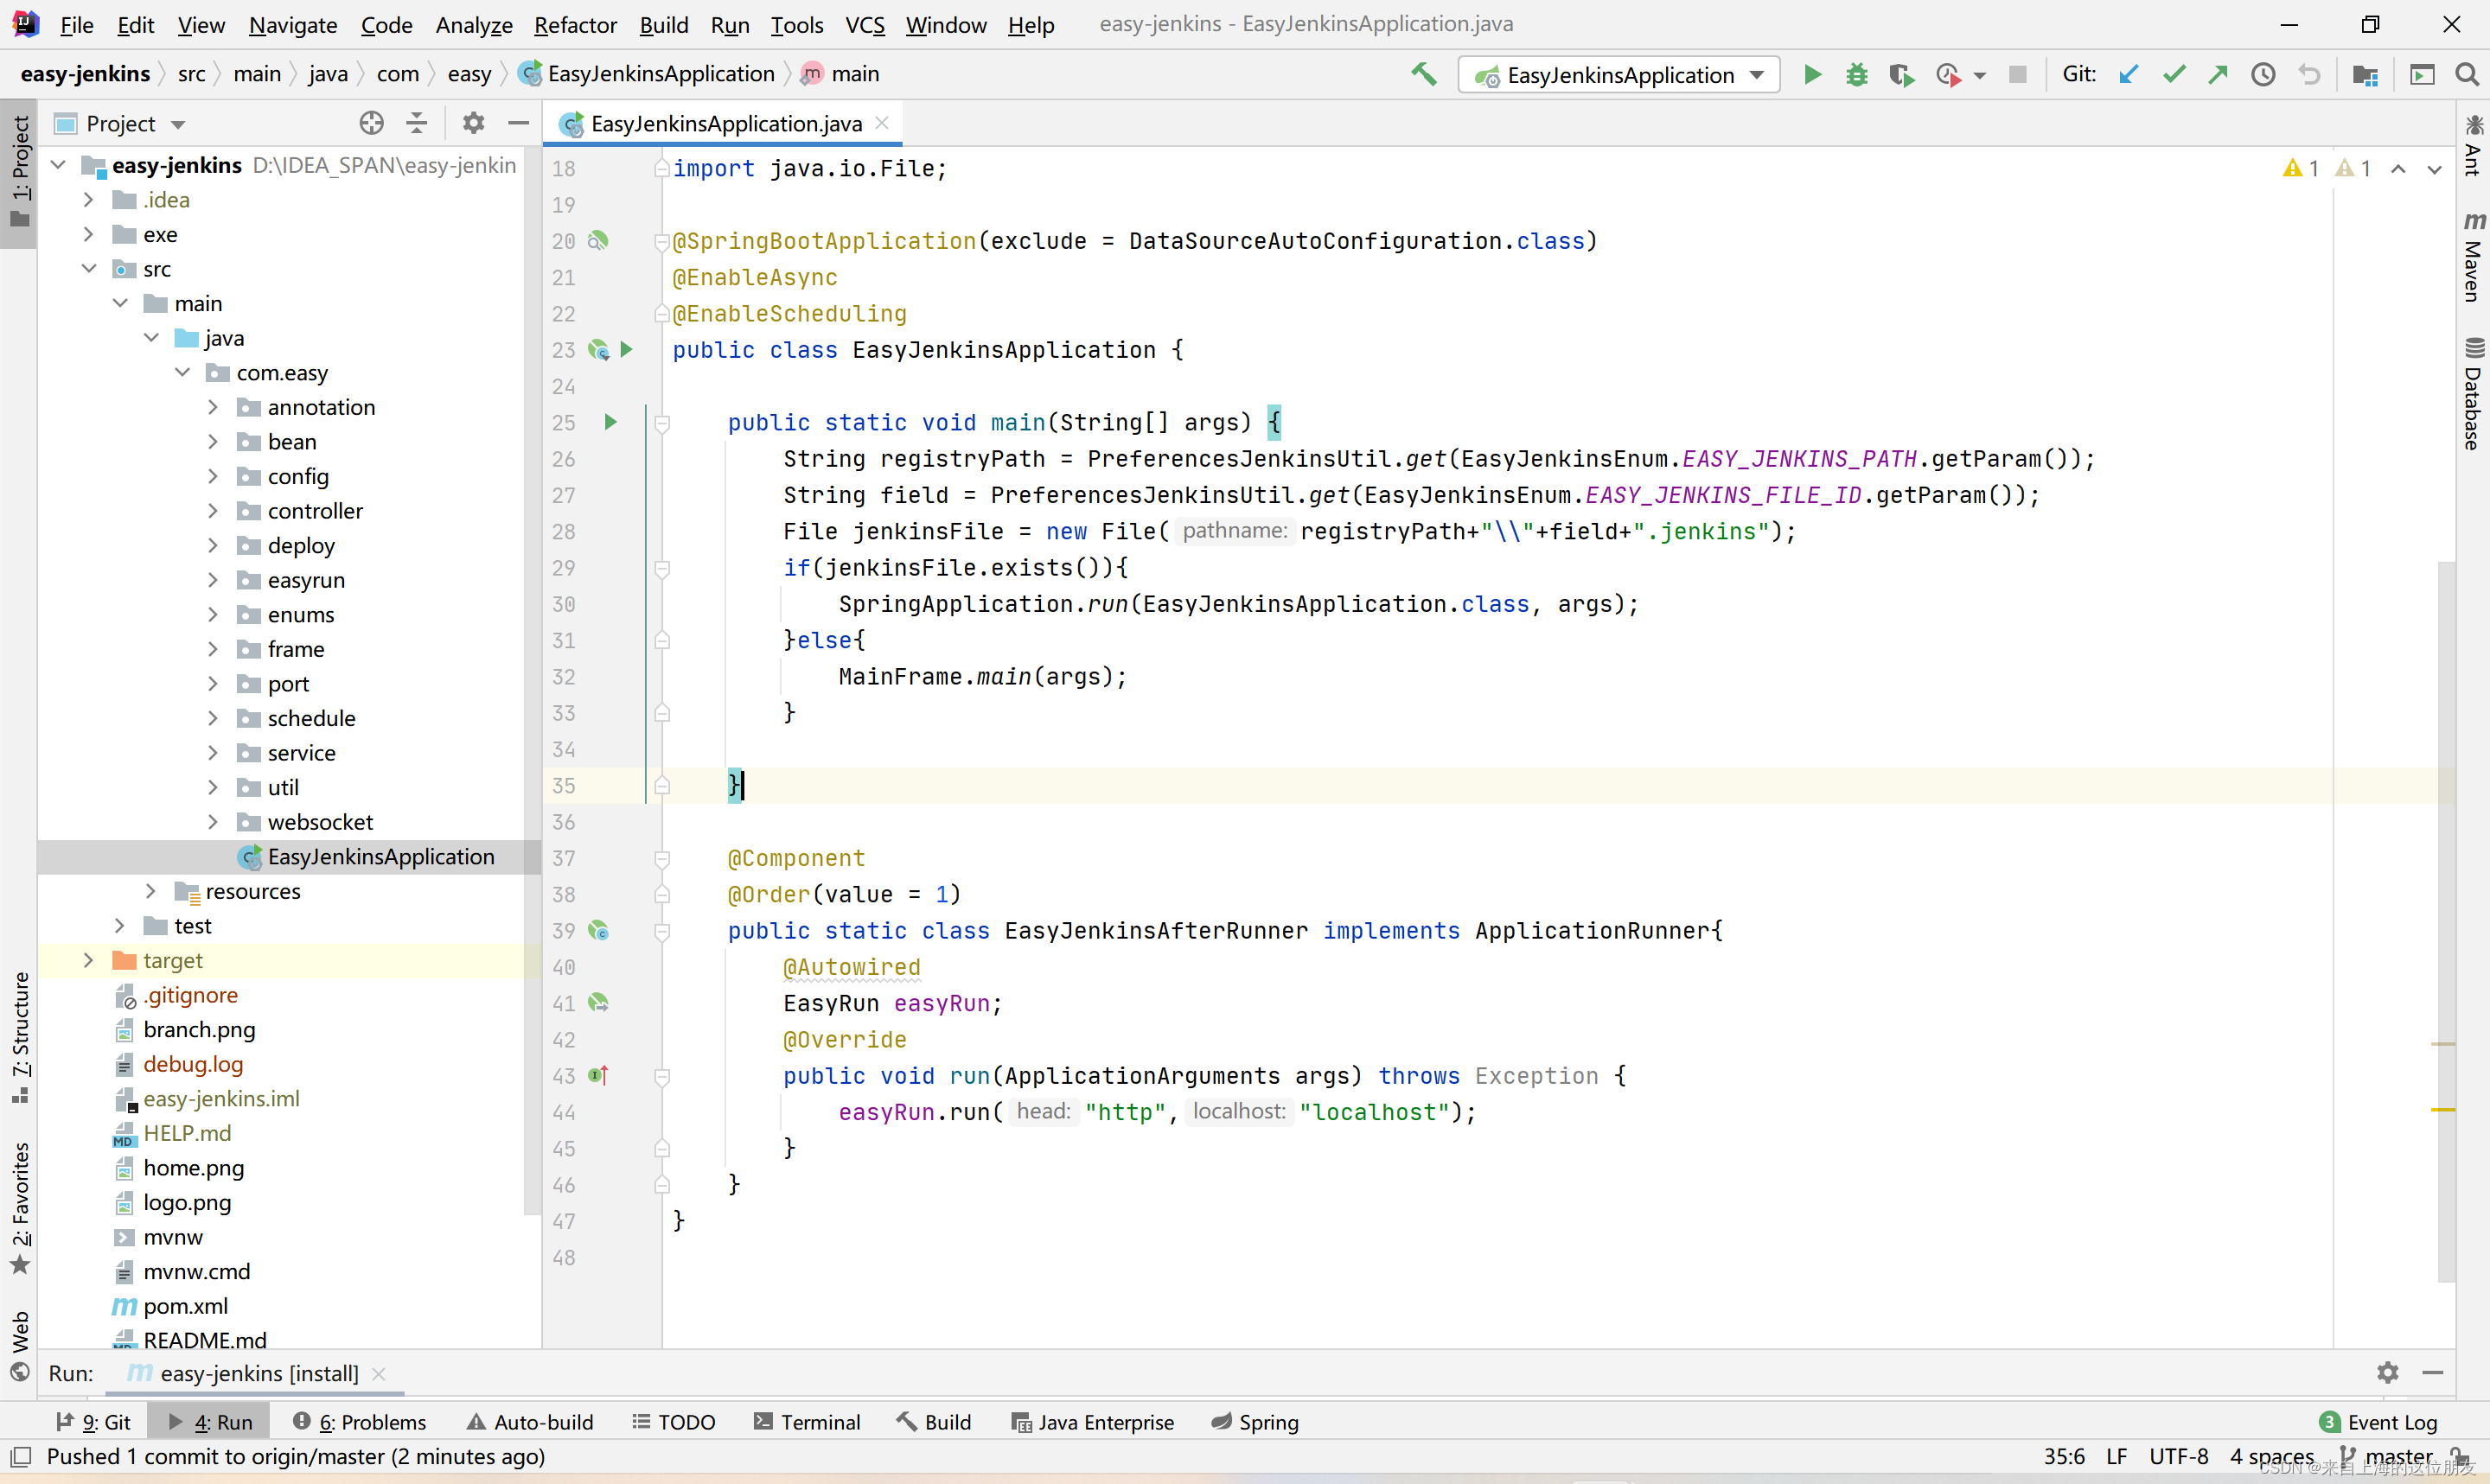
Task: Open the Analyze menu
Action: tap(474, 23)
